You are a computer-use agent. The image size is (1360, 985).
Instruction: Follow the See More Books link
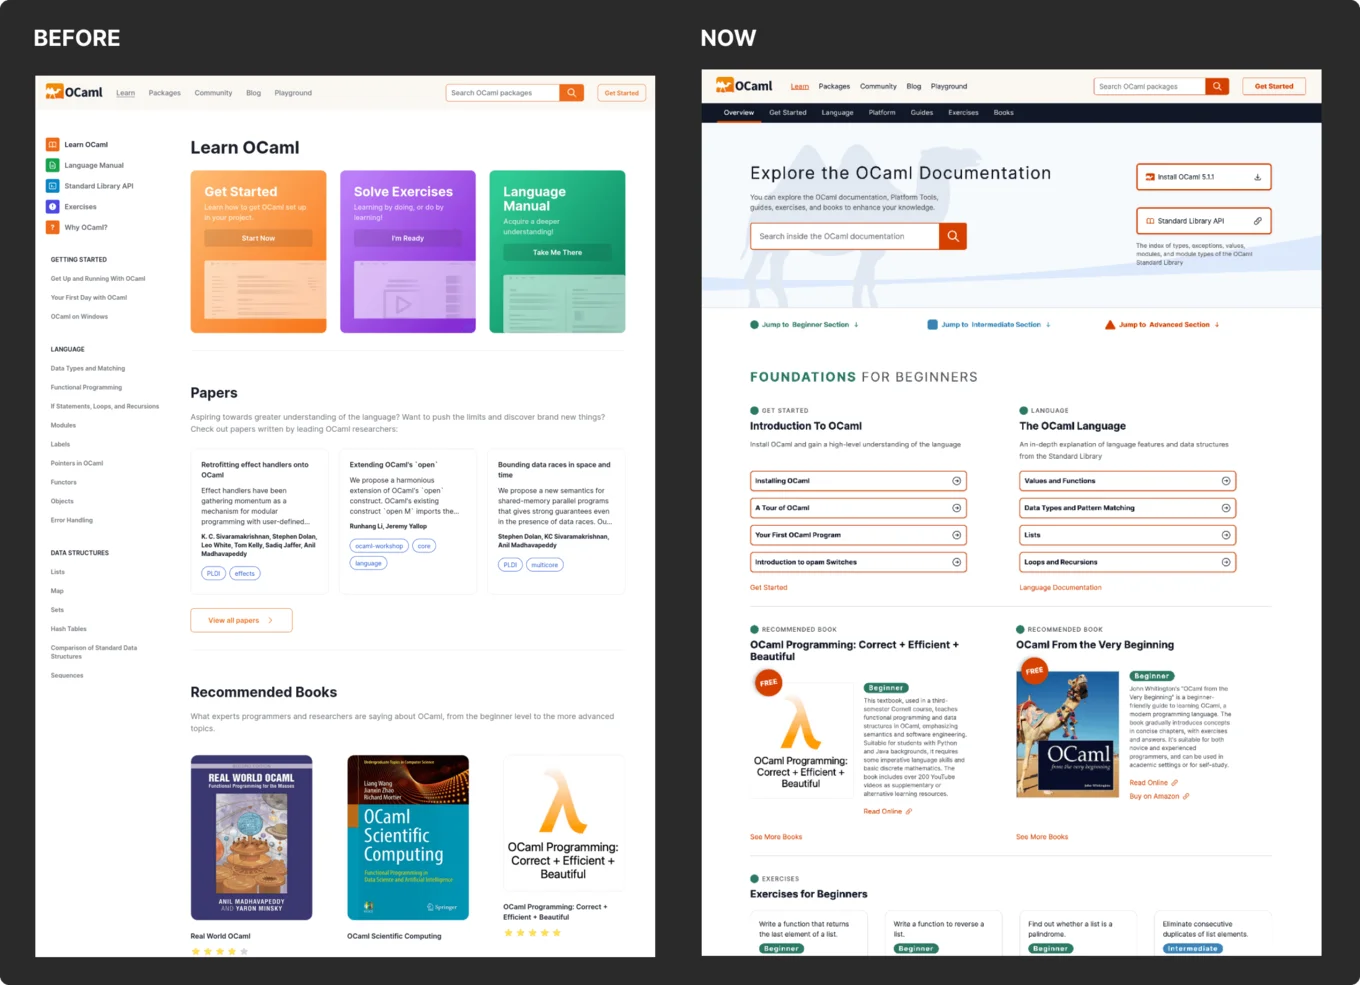(x=776, y=837)
